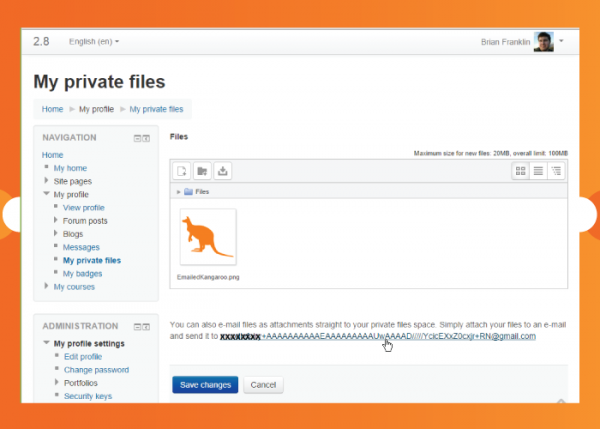Click the Home breadcrumb link
Viewport: 600px width, 429px height.
pos(52,109)
